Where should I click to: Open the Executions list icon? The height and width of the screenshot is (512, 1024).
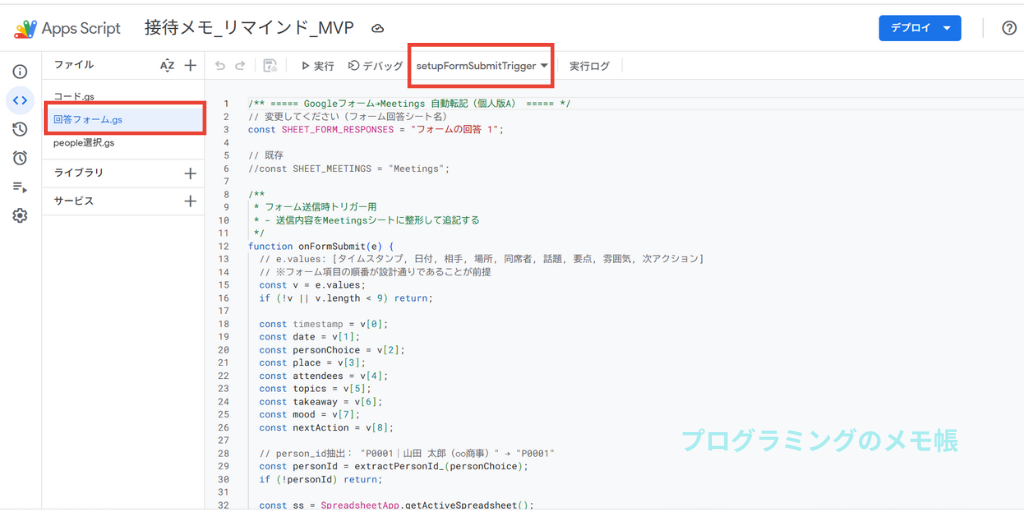click(x=19, y=187)
